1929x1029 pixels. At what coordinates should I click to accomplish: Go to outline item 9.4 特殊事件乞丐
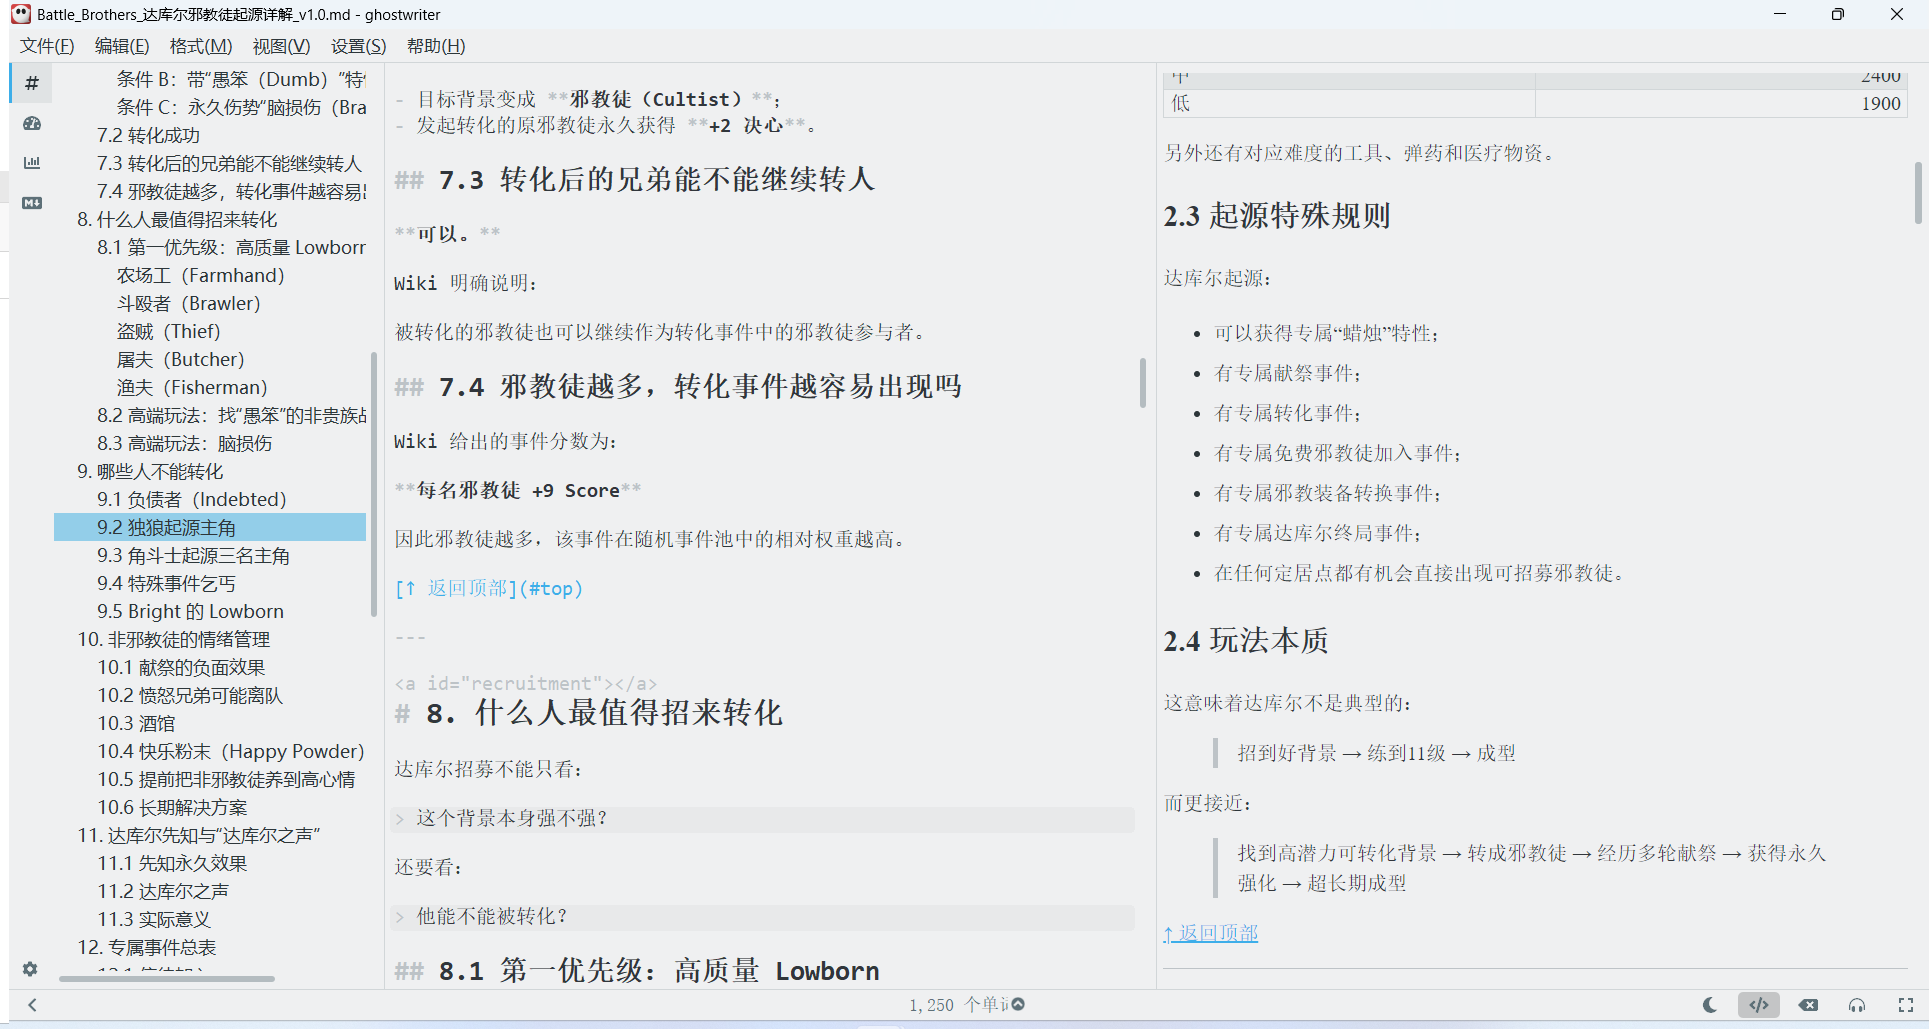click(x=166, y=583)
